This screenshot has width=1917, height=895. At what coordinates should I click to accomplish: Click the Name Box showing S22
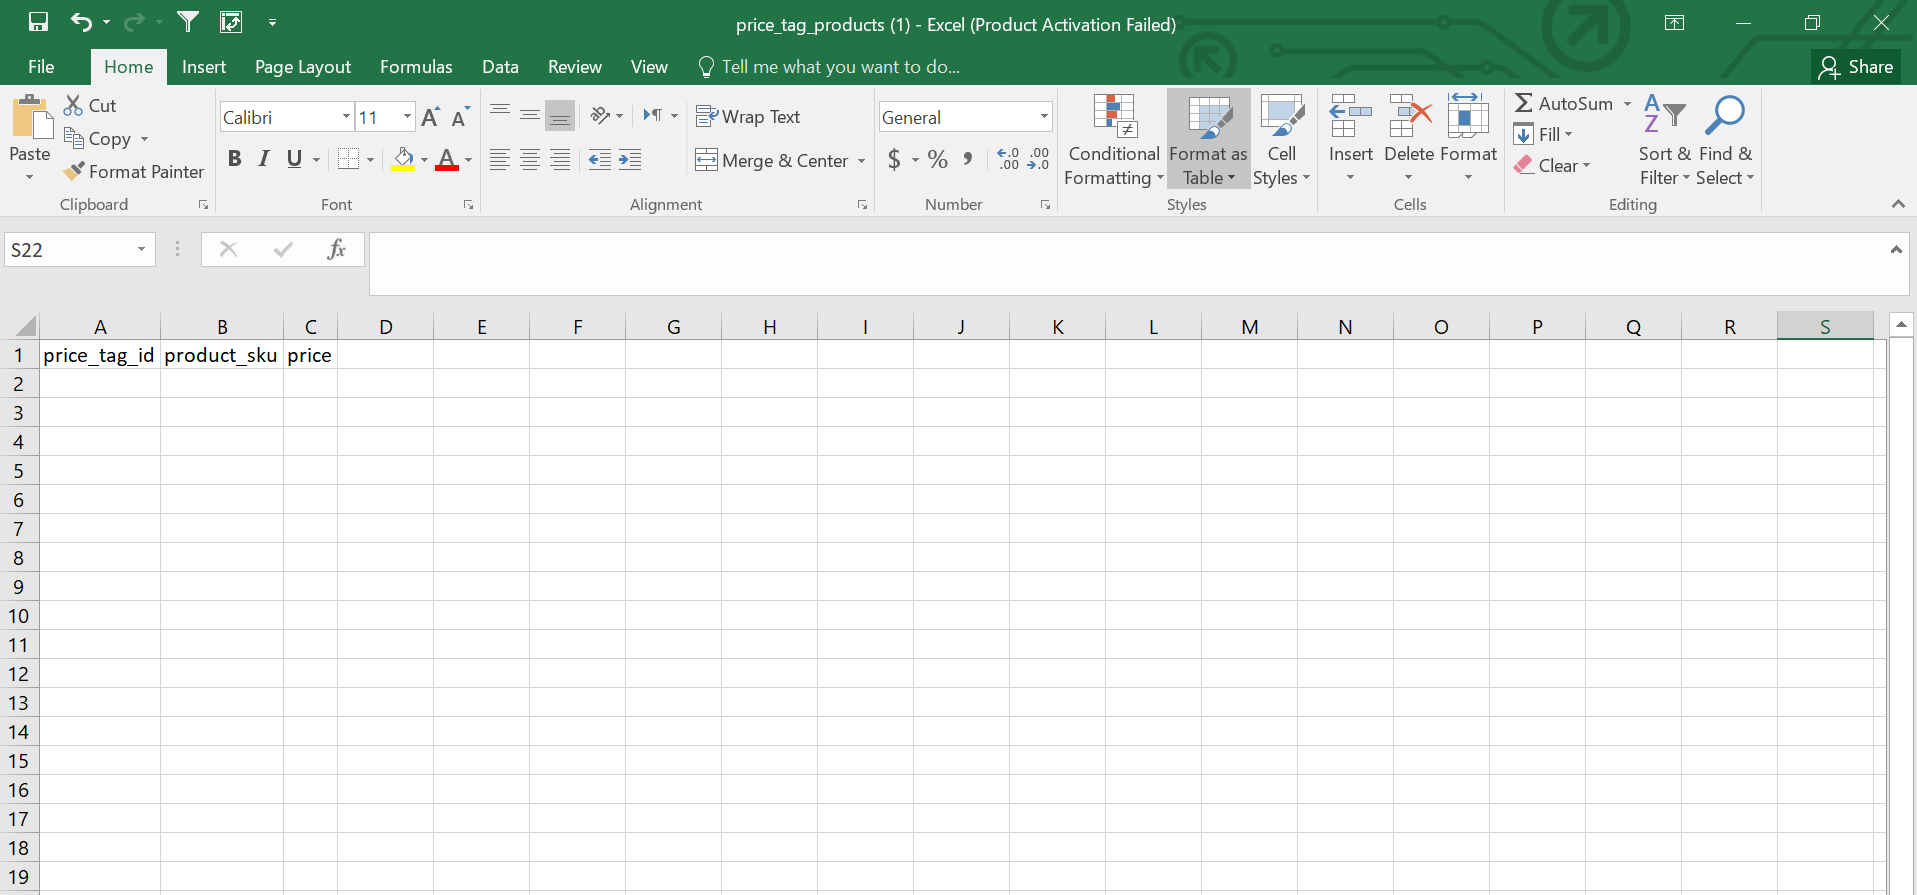[x=80, y=250]
